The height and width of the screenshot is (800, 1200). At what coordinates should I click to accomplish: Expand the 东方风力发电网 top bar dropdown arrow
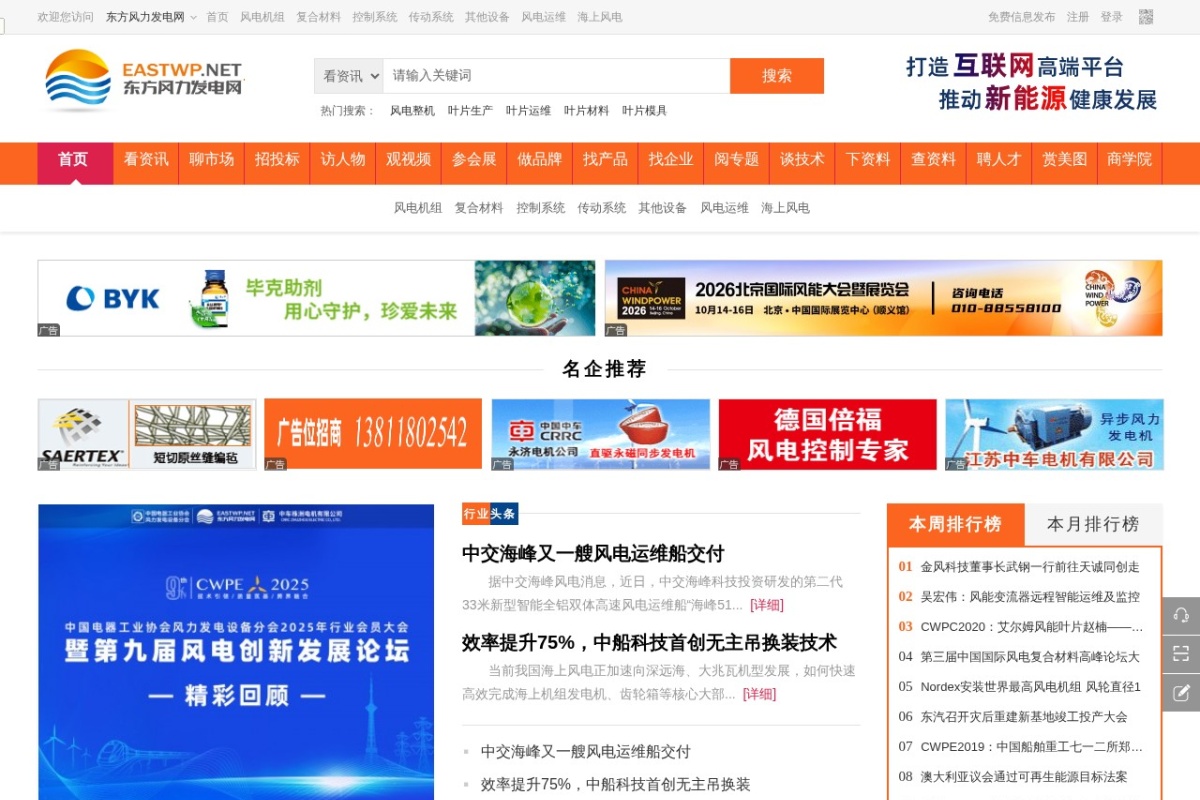193,18
